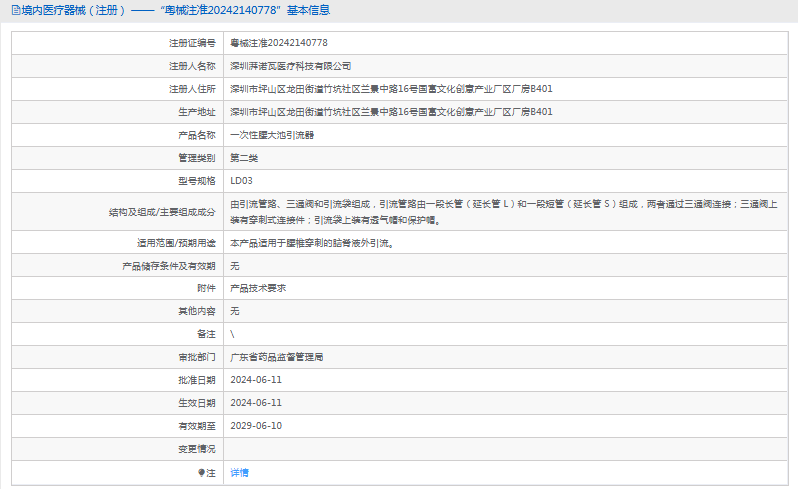Screen dimensions: 798x489
Task: Select approving department 广东省药品监督管理局
Action: point(276,358)
